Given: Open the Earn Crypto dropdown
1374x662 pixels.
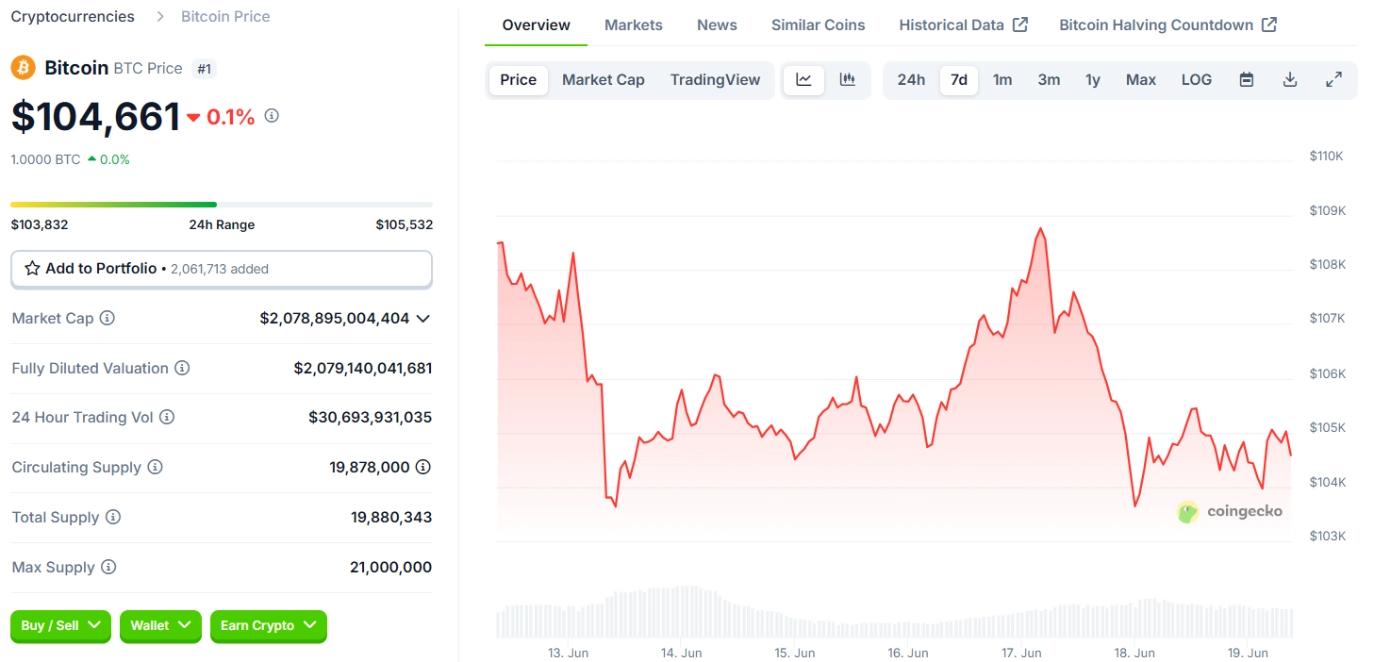Looking at the screenshot, I should (x=268, y=626).
